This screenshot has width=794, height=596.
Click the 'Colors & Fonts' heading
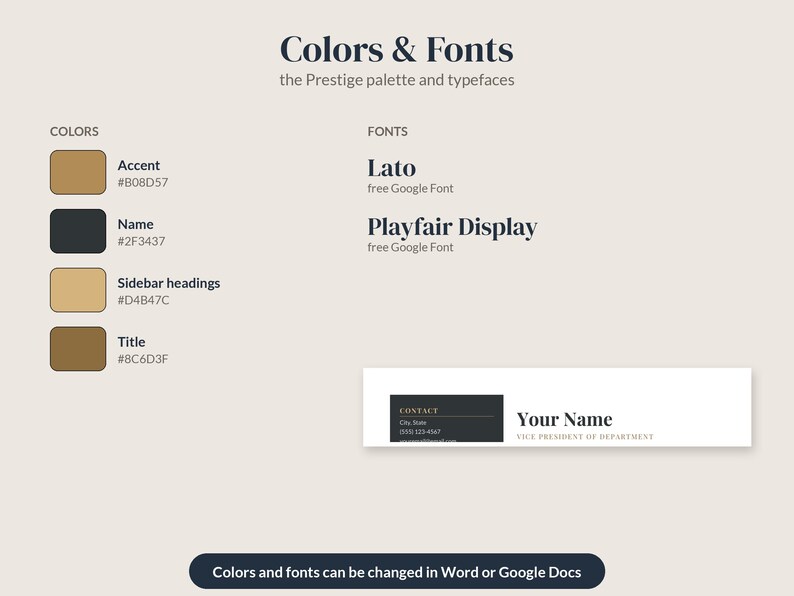[x=397, y=49]
